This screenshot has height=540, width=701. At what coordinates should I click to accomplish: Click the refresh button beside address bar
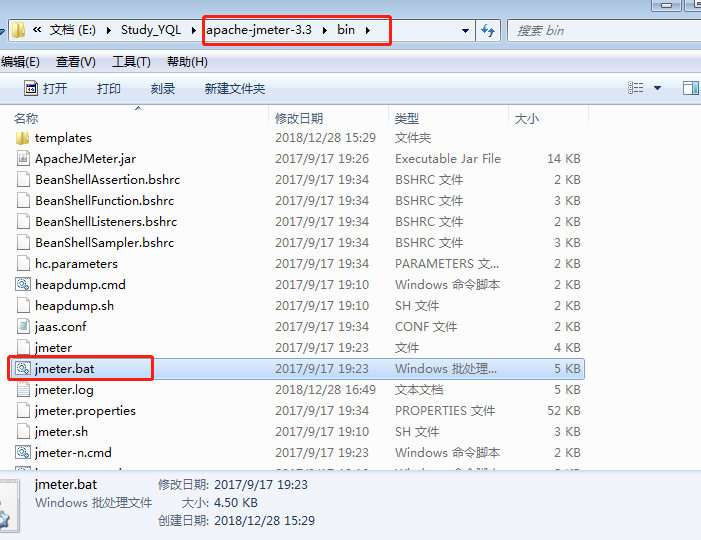(x=488, y=30)
